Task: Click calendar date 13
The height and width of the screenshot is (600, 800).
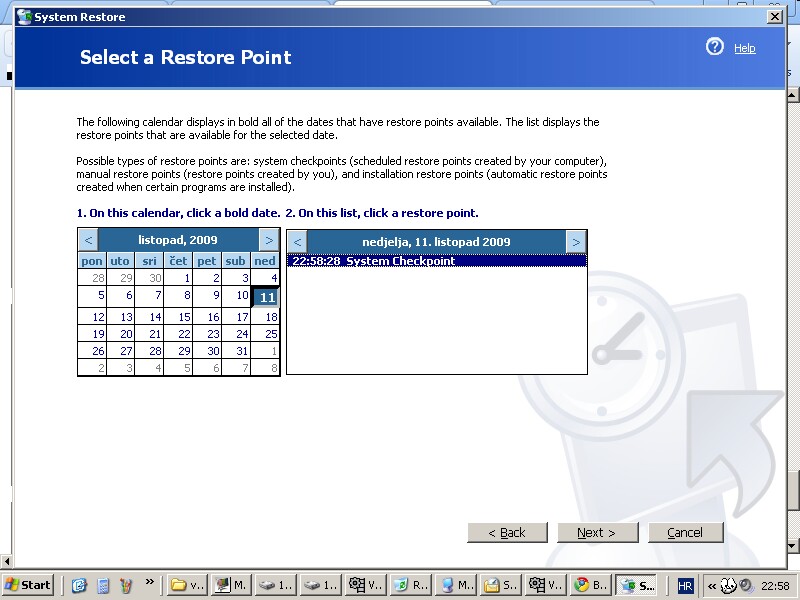Action: [x=120, y=317]
